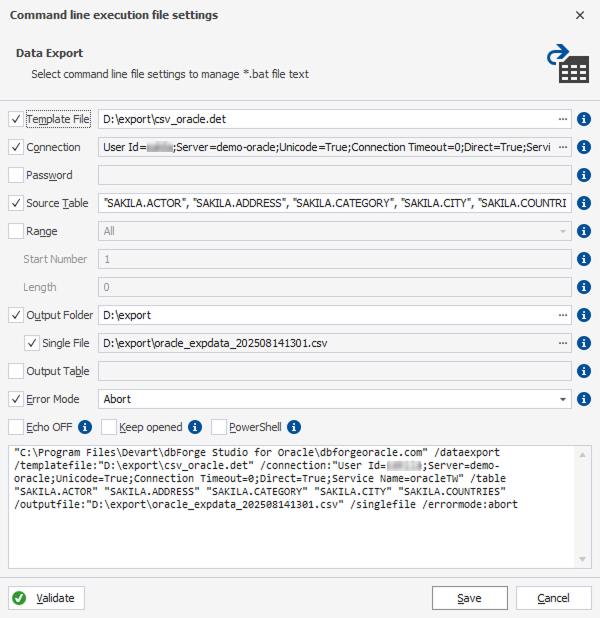The image size is (600, 618).
Task: Click the empty Output Table field
Action: [x=335, y=371]
